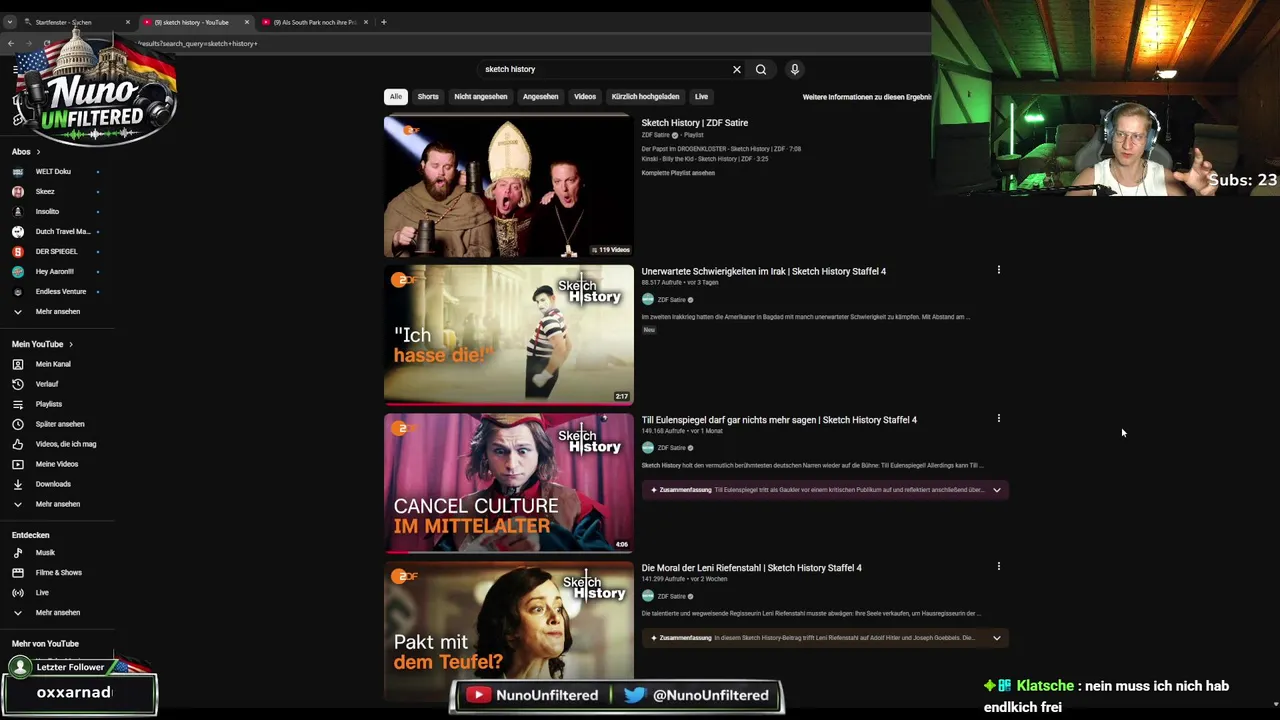Screen dimensions: 1280x720
Task: Open the Filme & Shows sidebar icon
Action: click(17, 572)
